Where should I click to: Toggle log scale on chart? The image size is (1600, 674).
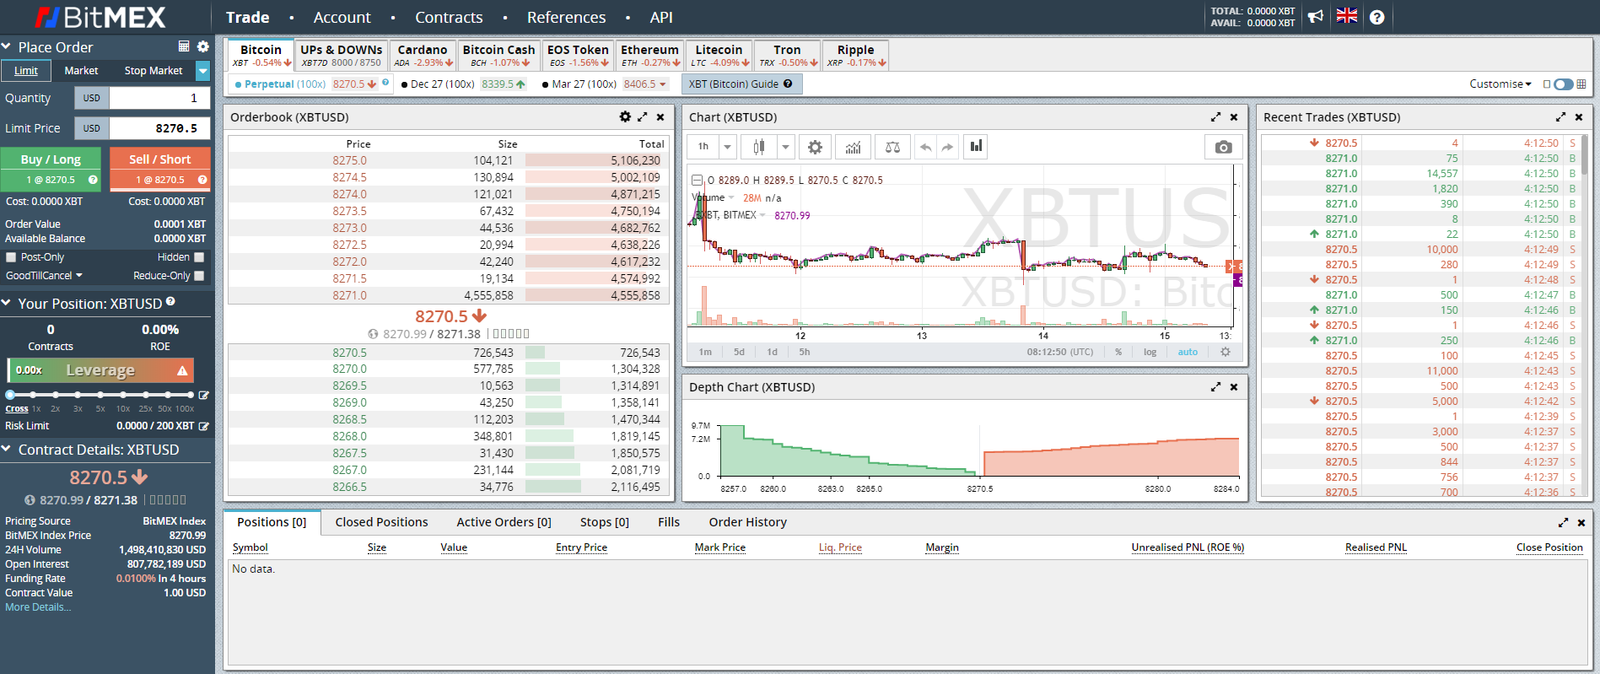(x=1150, y=352)
